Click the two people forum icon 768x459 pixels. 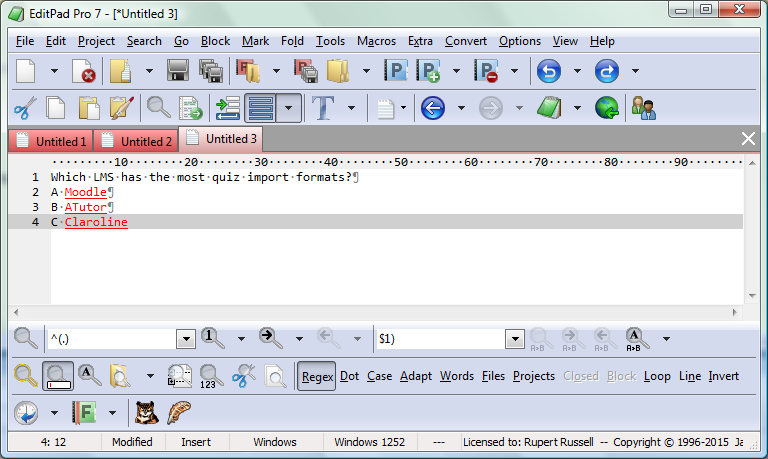tap(644, 108)
